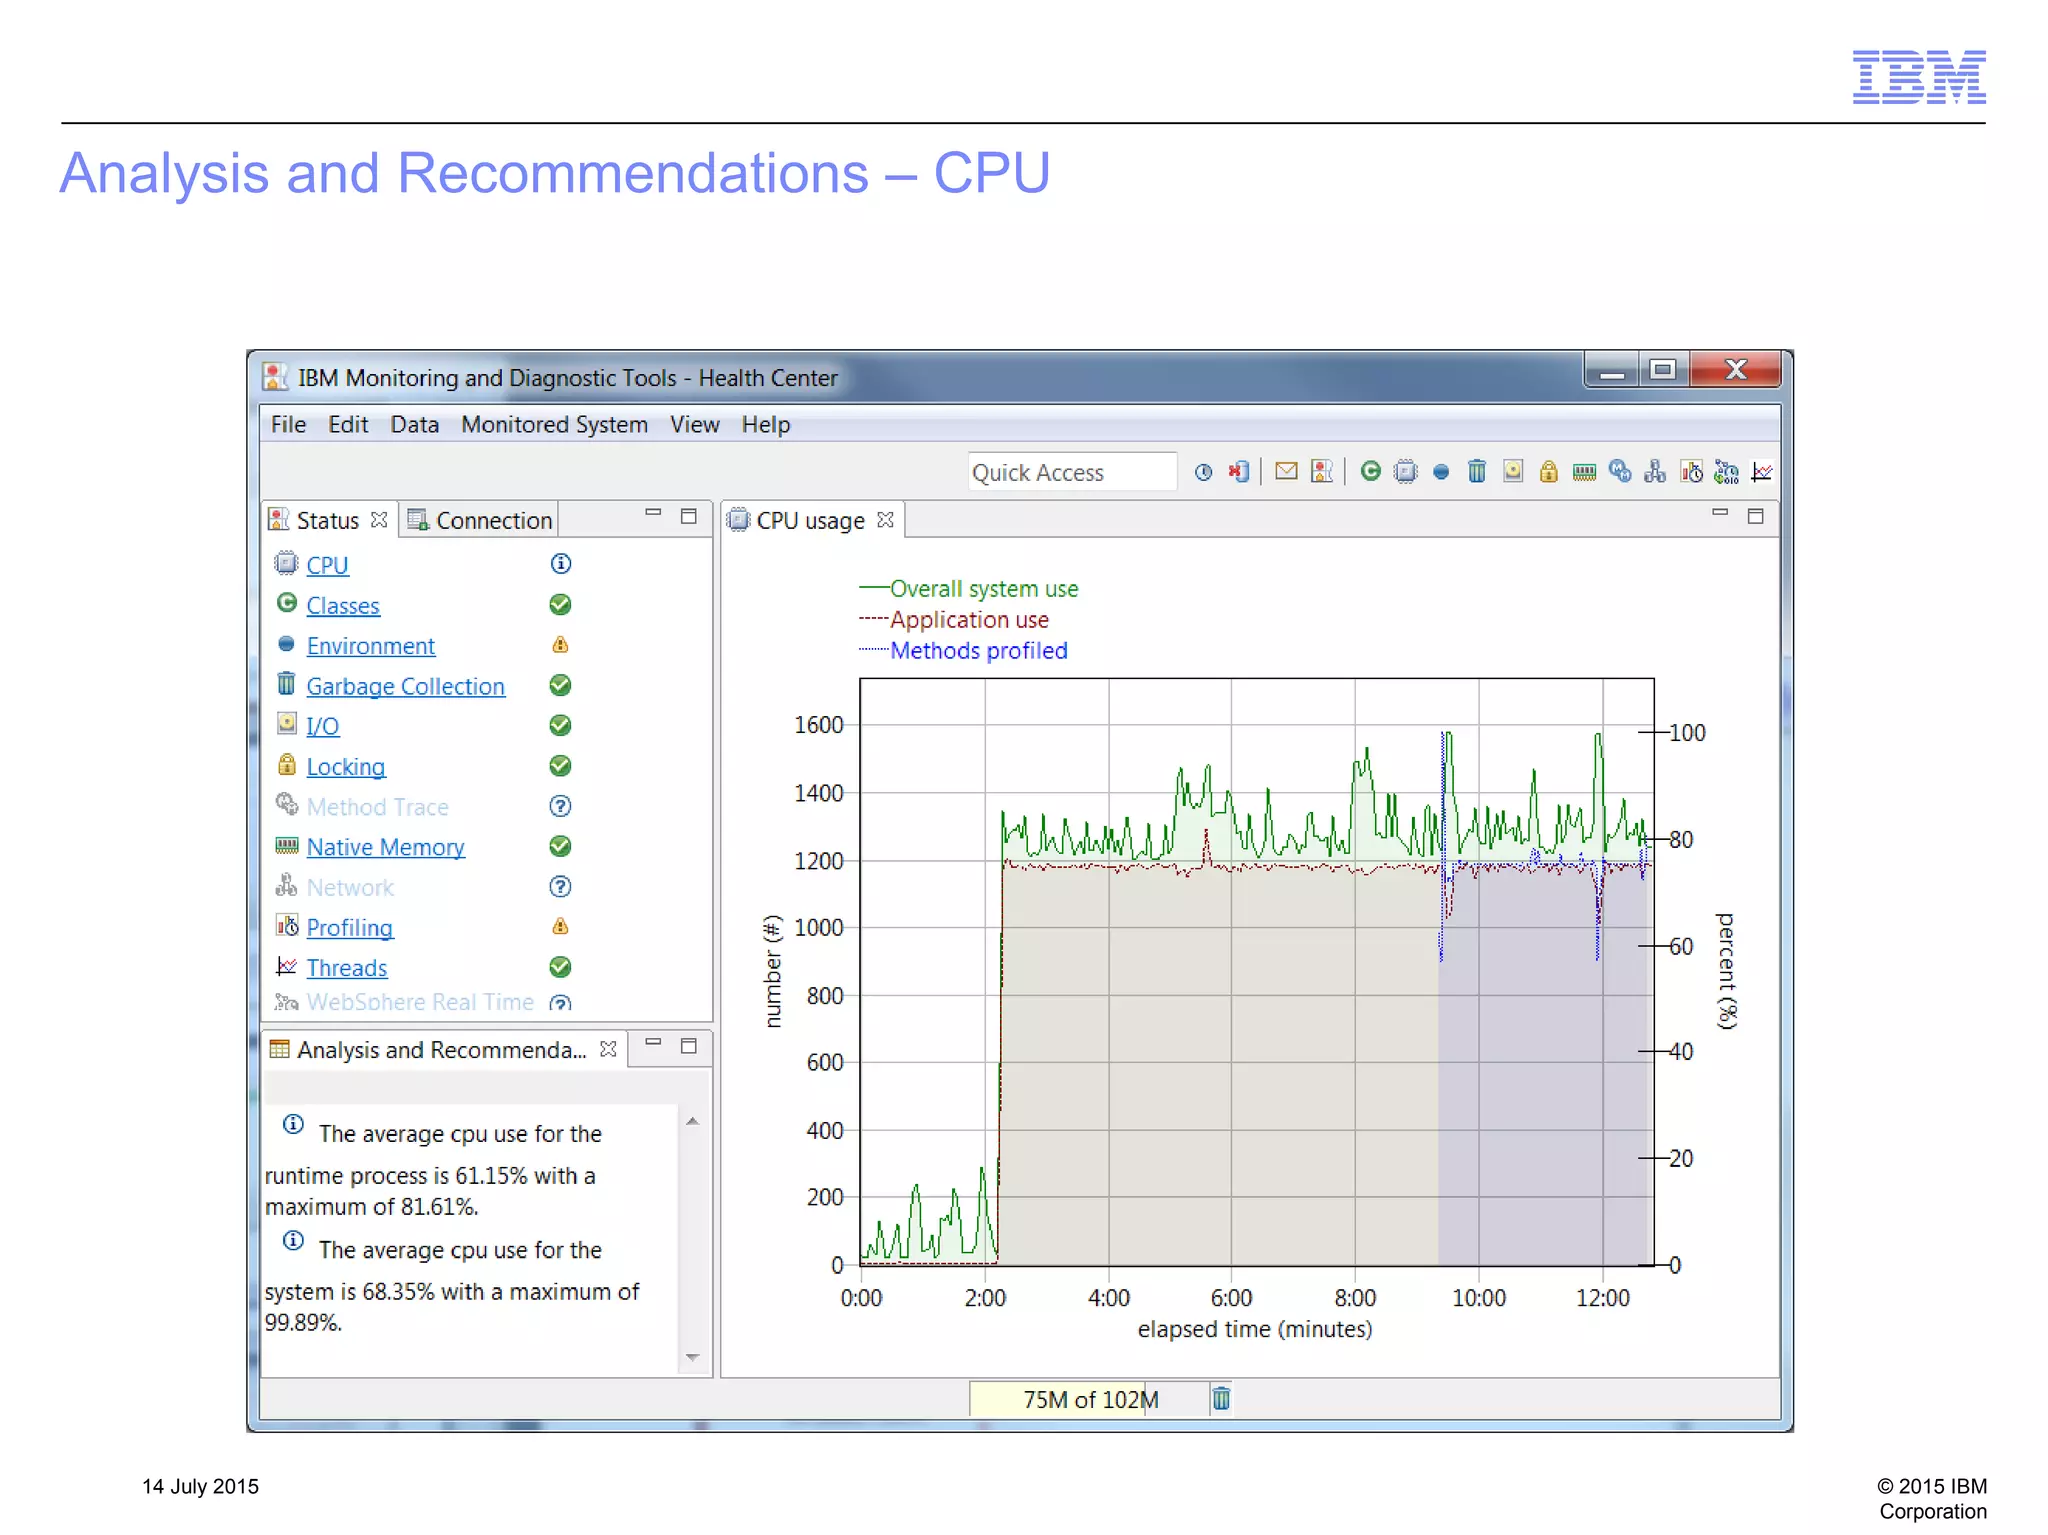Click the Overall system use legend entry
This screenshot has height=1535, width=2048.
coord(968,589)
